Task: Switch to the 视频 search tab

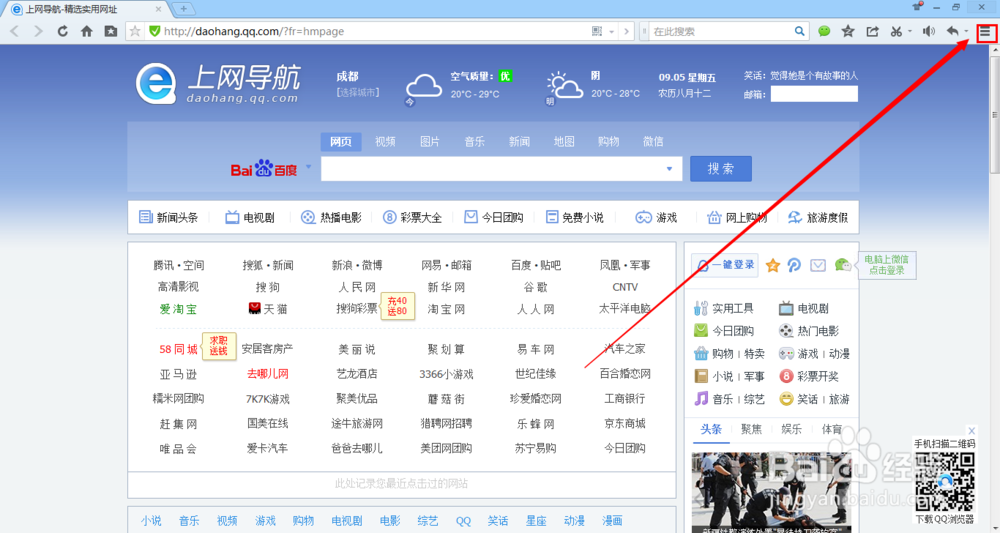Action: coord(385,142)
